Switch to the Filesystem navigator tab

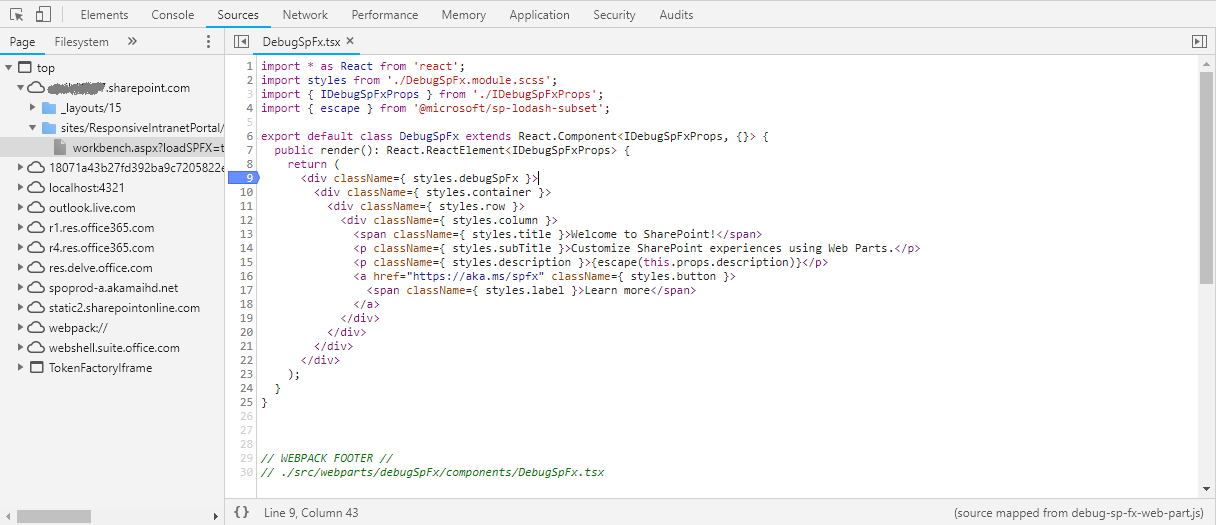coord(82,42)
